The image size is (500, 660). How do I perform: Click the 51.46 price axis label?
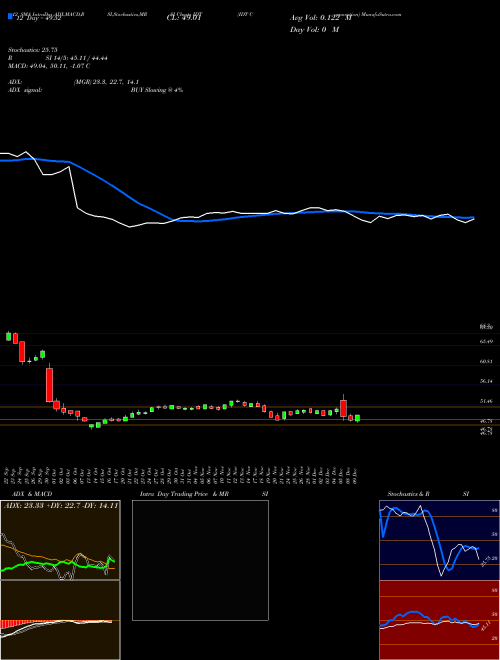click(486, 402)
